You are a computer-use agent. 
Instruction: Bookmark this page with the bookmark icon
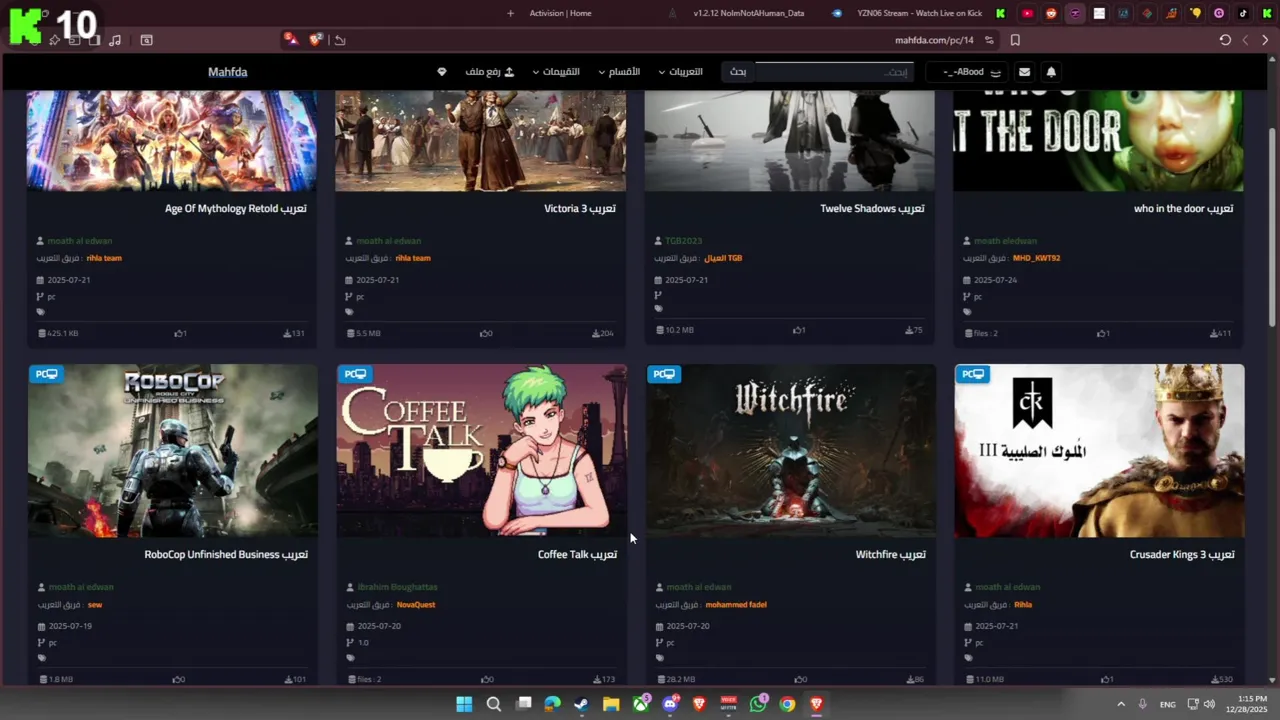[x=1015, y=40]
